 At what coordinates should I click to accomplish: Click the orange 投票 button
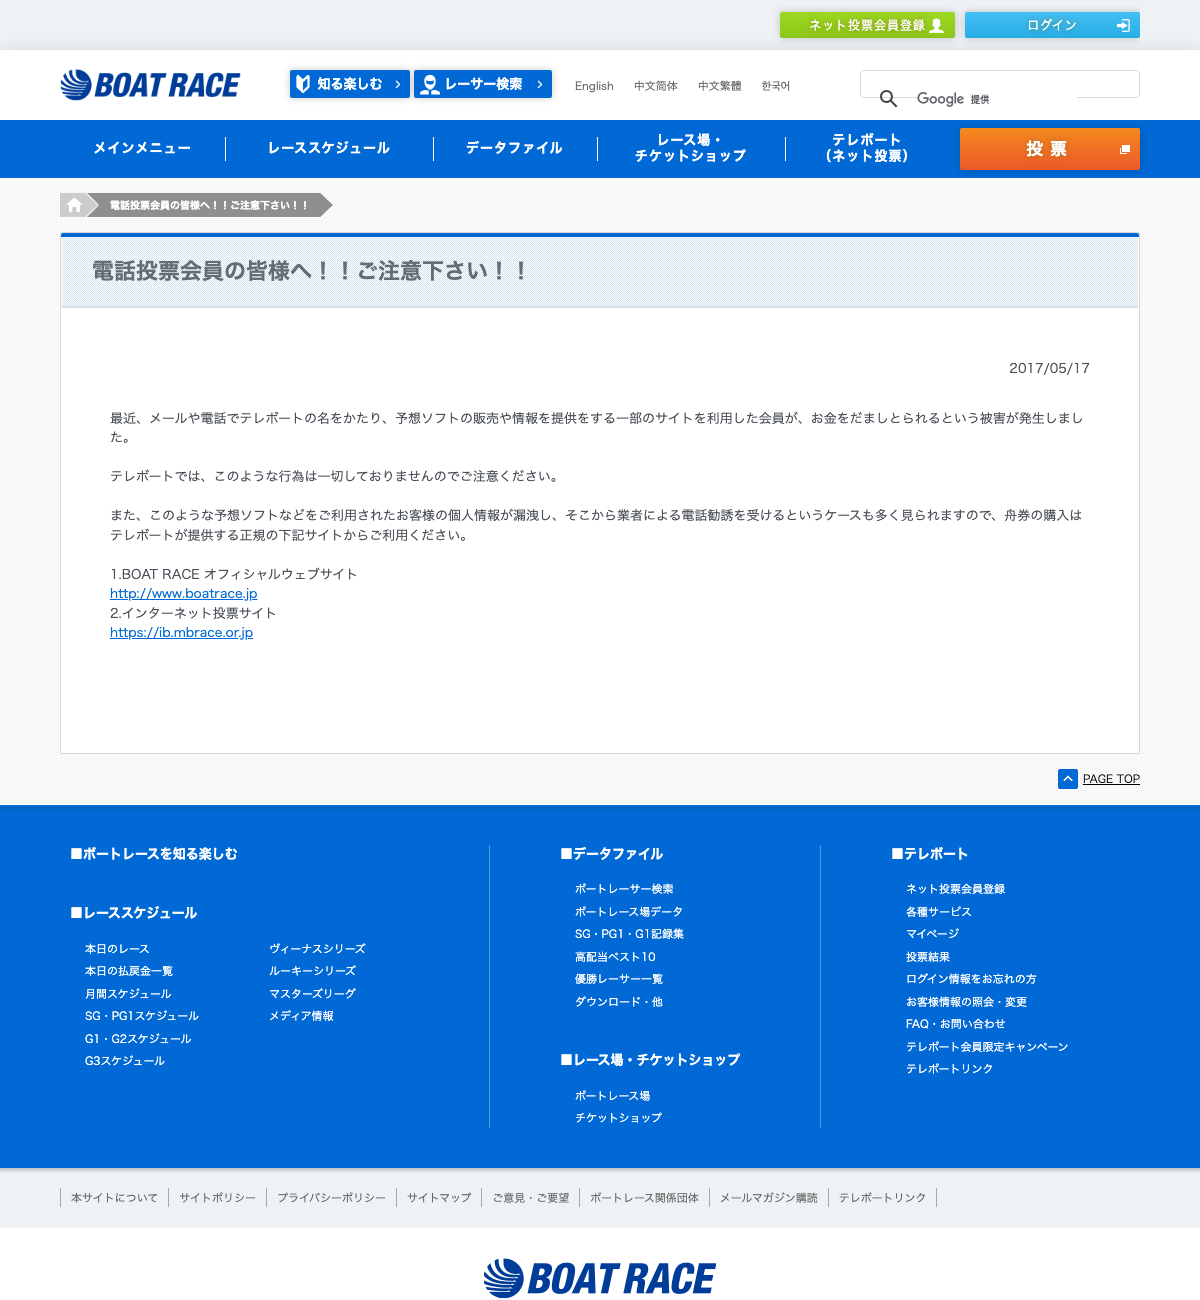coord(1050,149)
